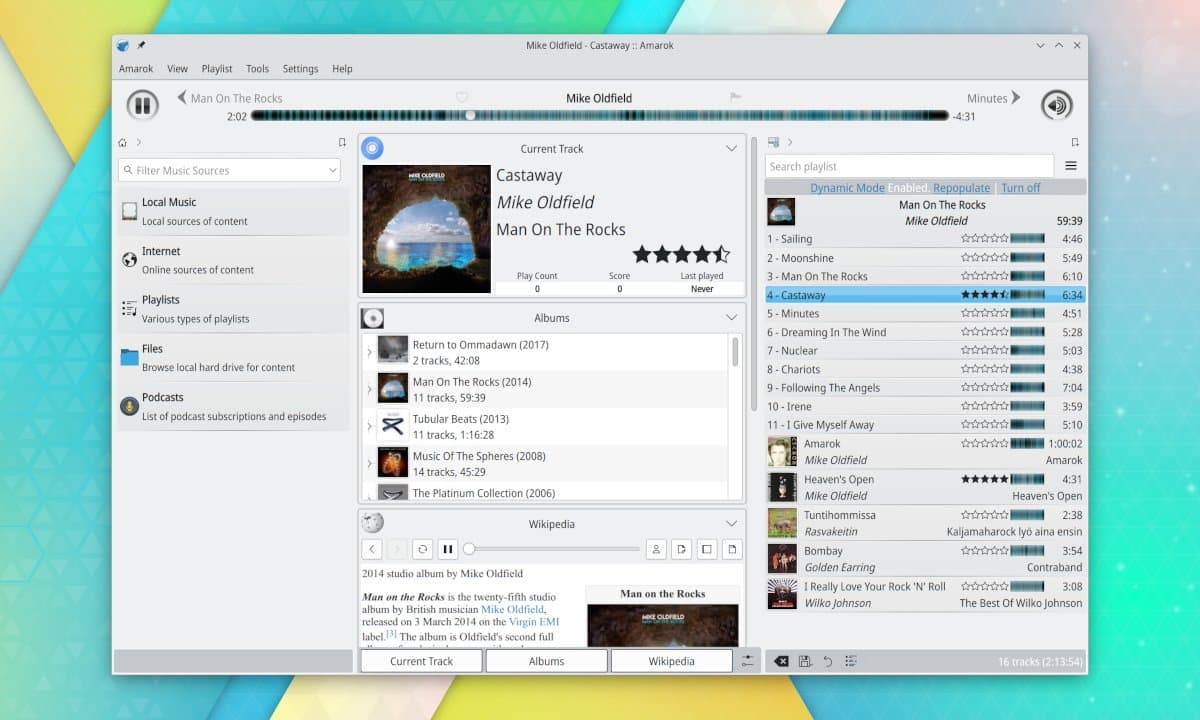The image size is (1200, 720).
Task: Jump to the Wikipedia applet button
Action: click(672, 661)
